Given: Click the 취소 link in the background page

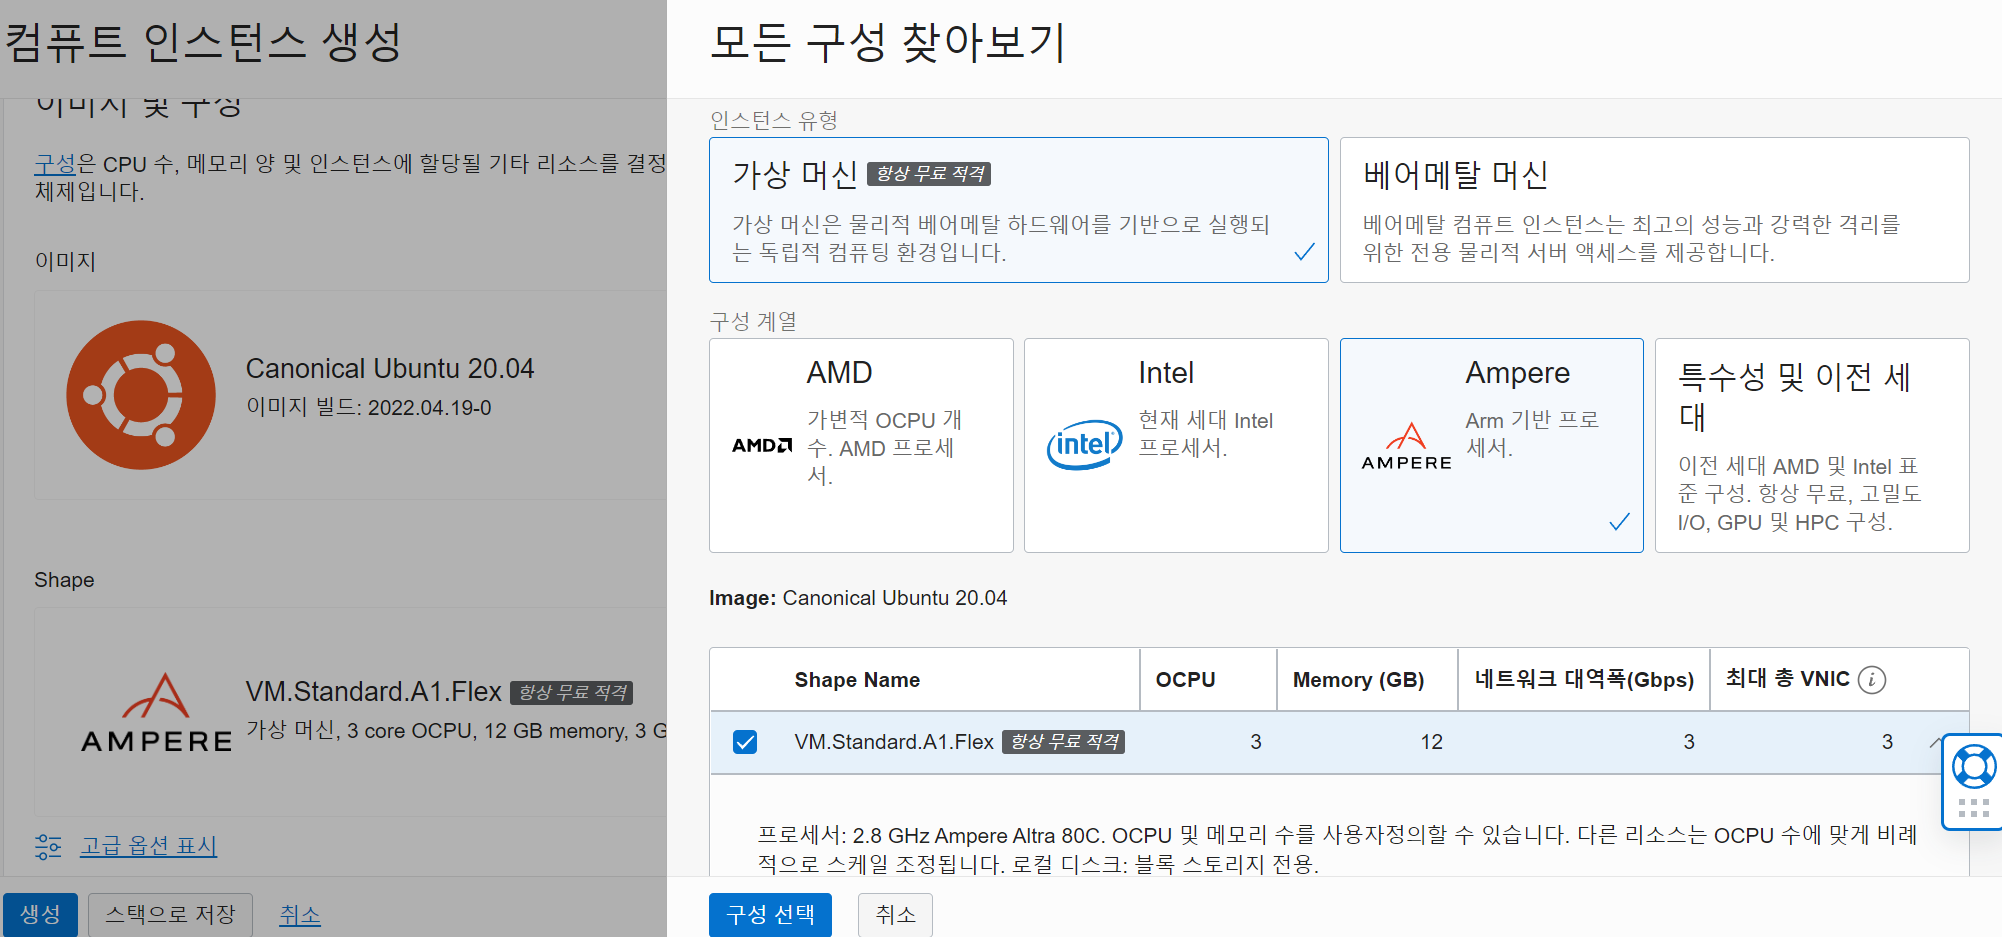Looking at the screenshot, I should pos(300,915).
